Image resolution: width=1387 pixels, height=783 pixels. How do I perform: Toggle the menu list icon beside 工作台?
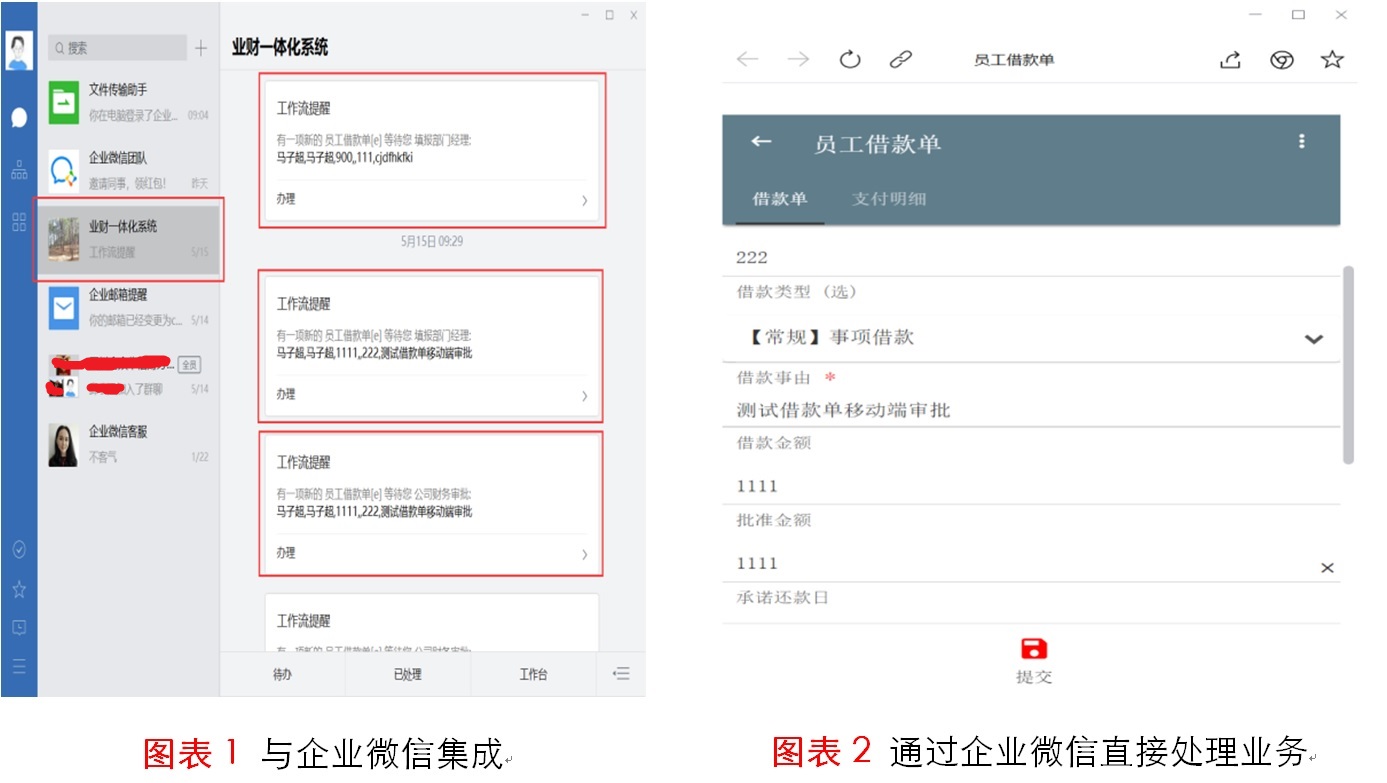621,674
